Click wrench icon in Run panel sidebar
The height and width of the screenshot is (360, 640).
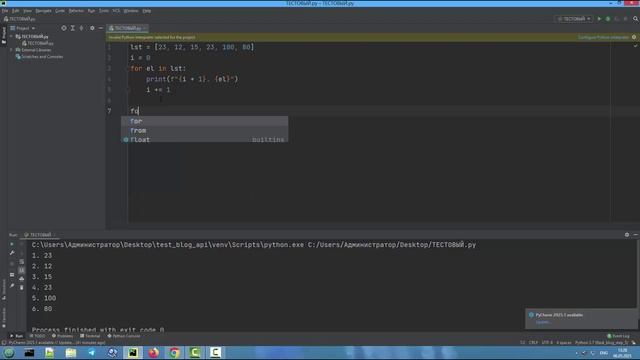[x=12, y=253]
